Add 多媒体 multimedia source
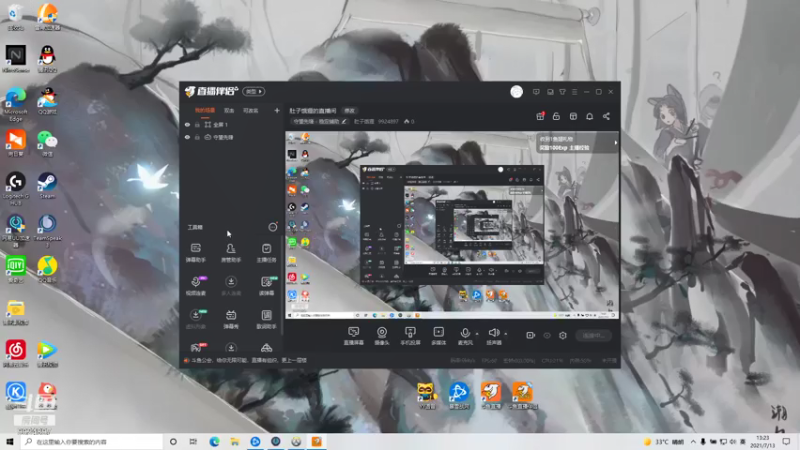 [x=438, y=336]
